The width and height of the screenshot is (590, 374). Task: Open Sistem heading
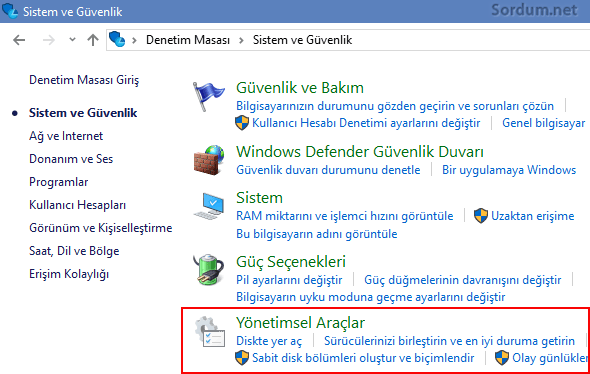(x=259, y=198)
